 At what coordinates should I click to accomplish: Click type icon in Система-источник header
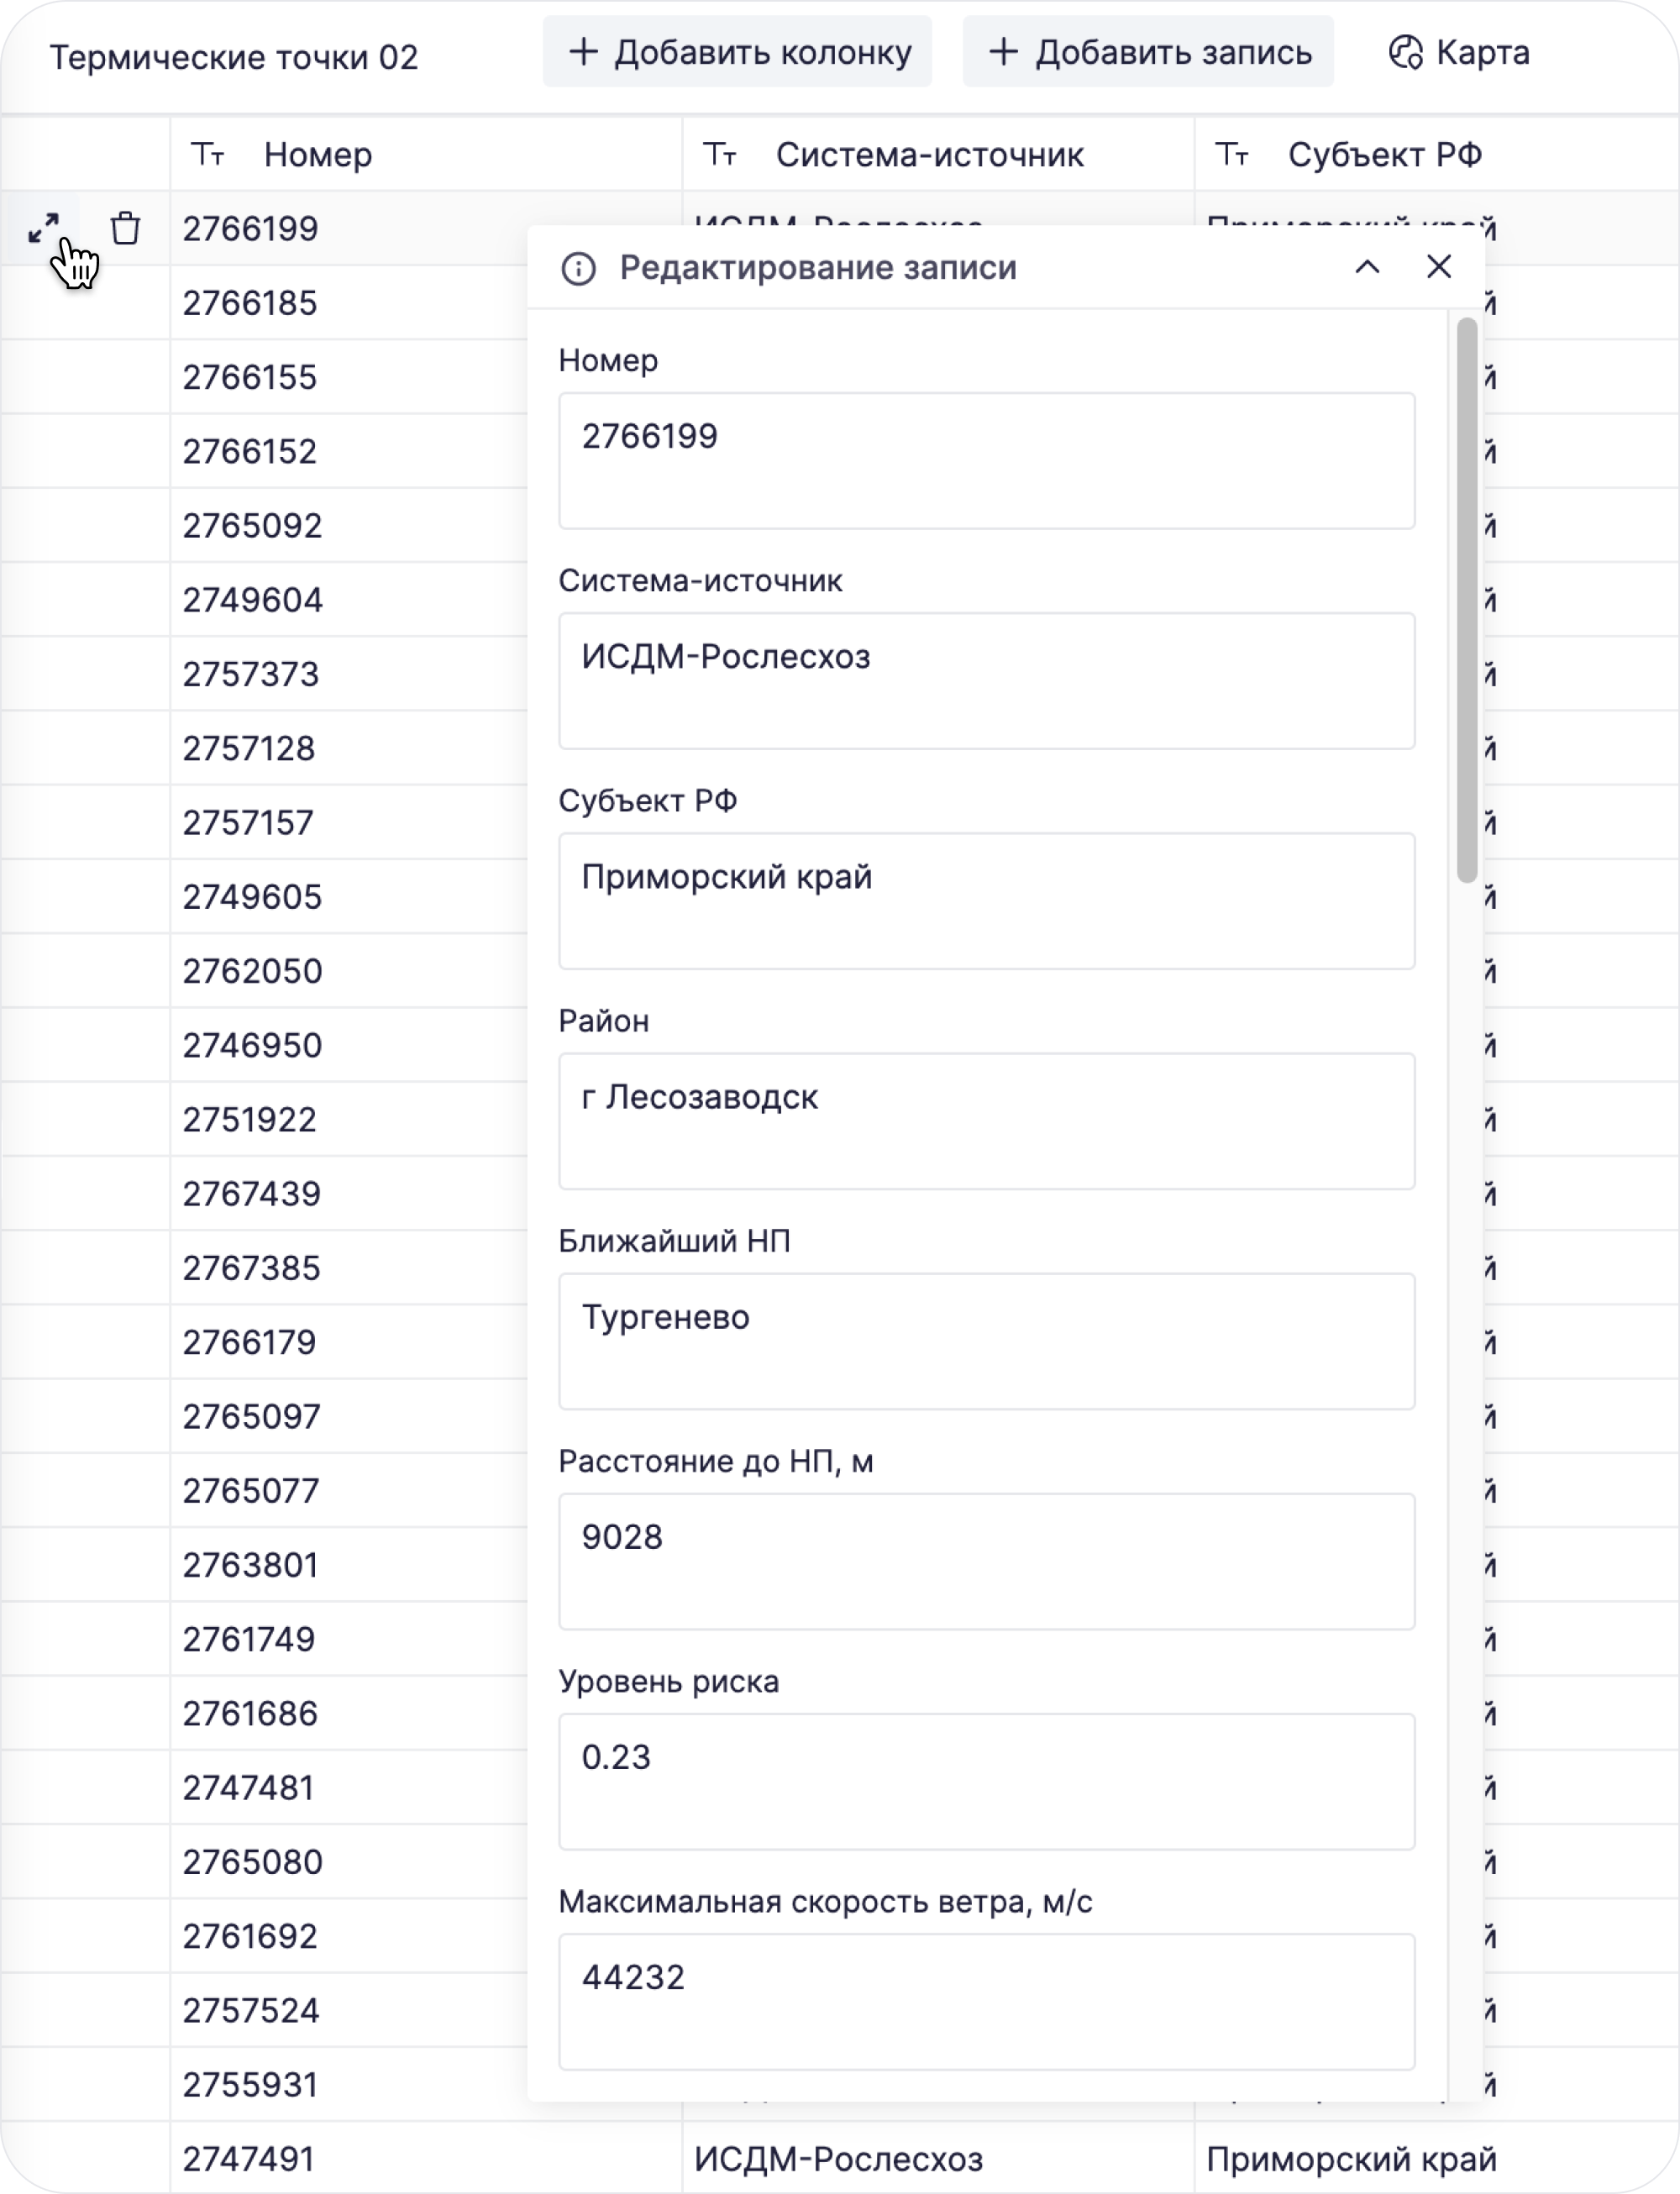coord(720,155)
